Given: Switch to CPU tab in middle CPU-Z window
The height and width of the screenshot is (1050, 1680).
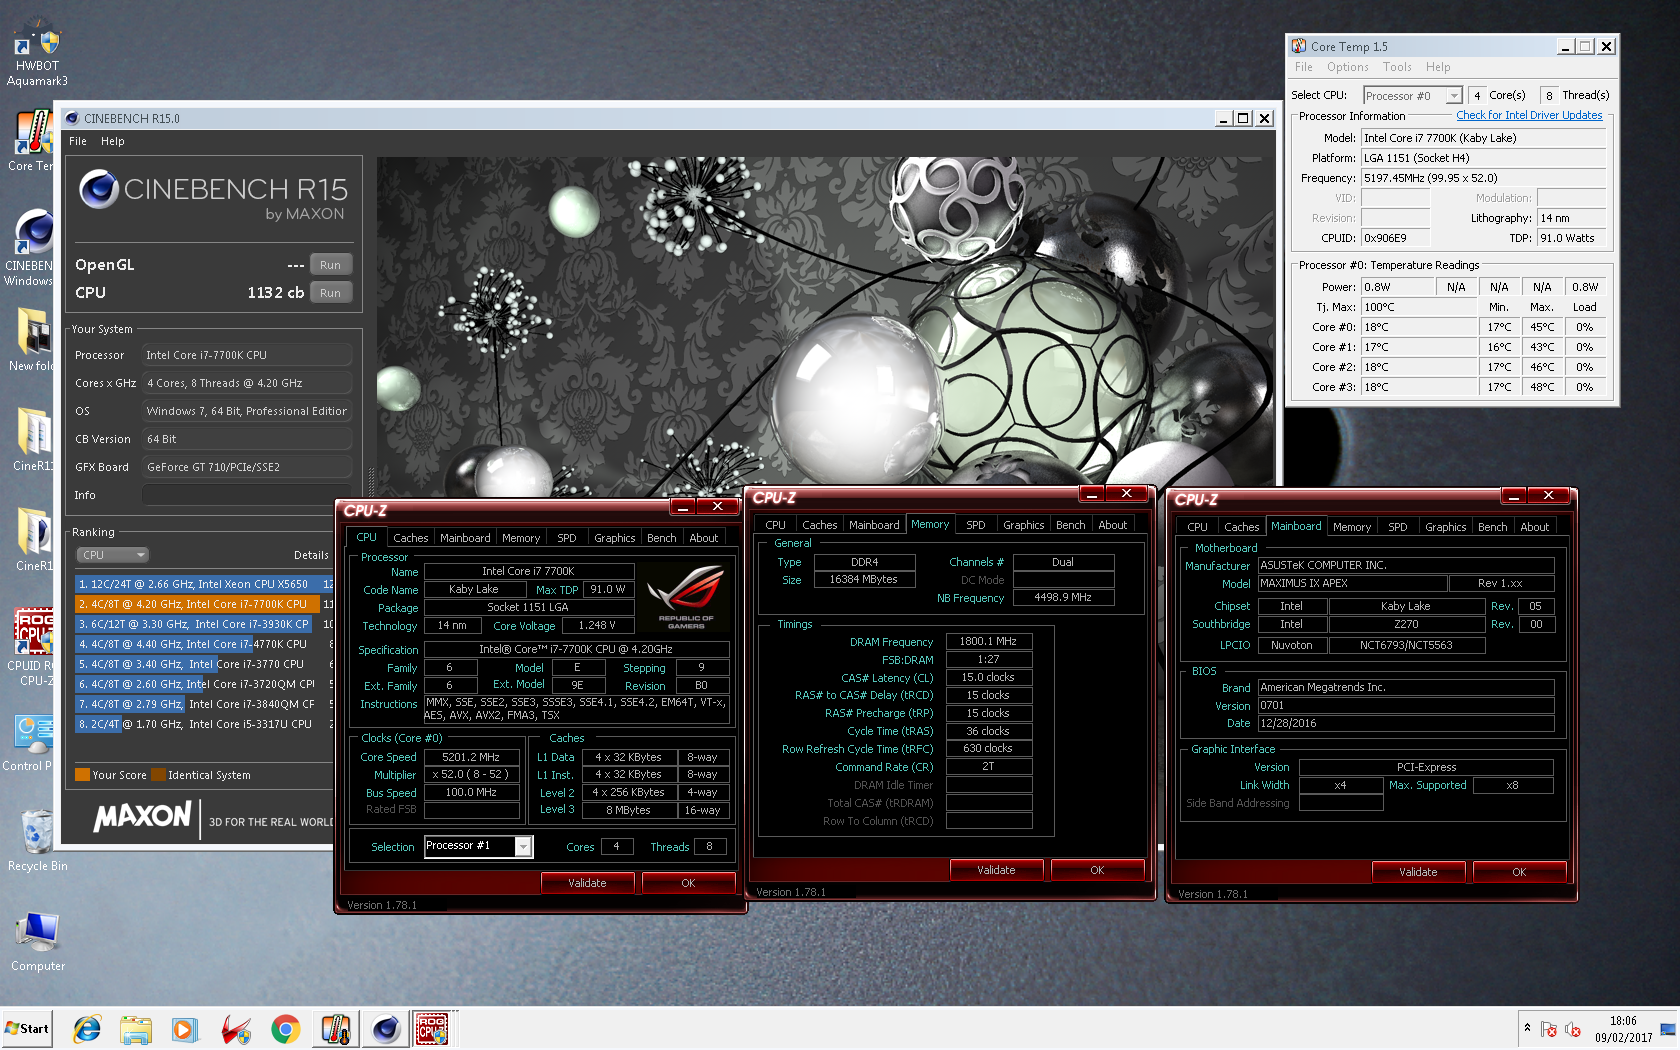Looking at the screenshot, I should coord(776,525).
